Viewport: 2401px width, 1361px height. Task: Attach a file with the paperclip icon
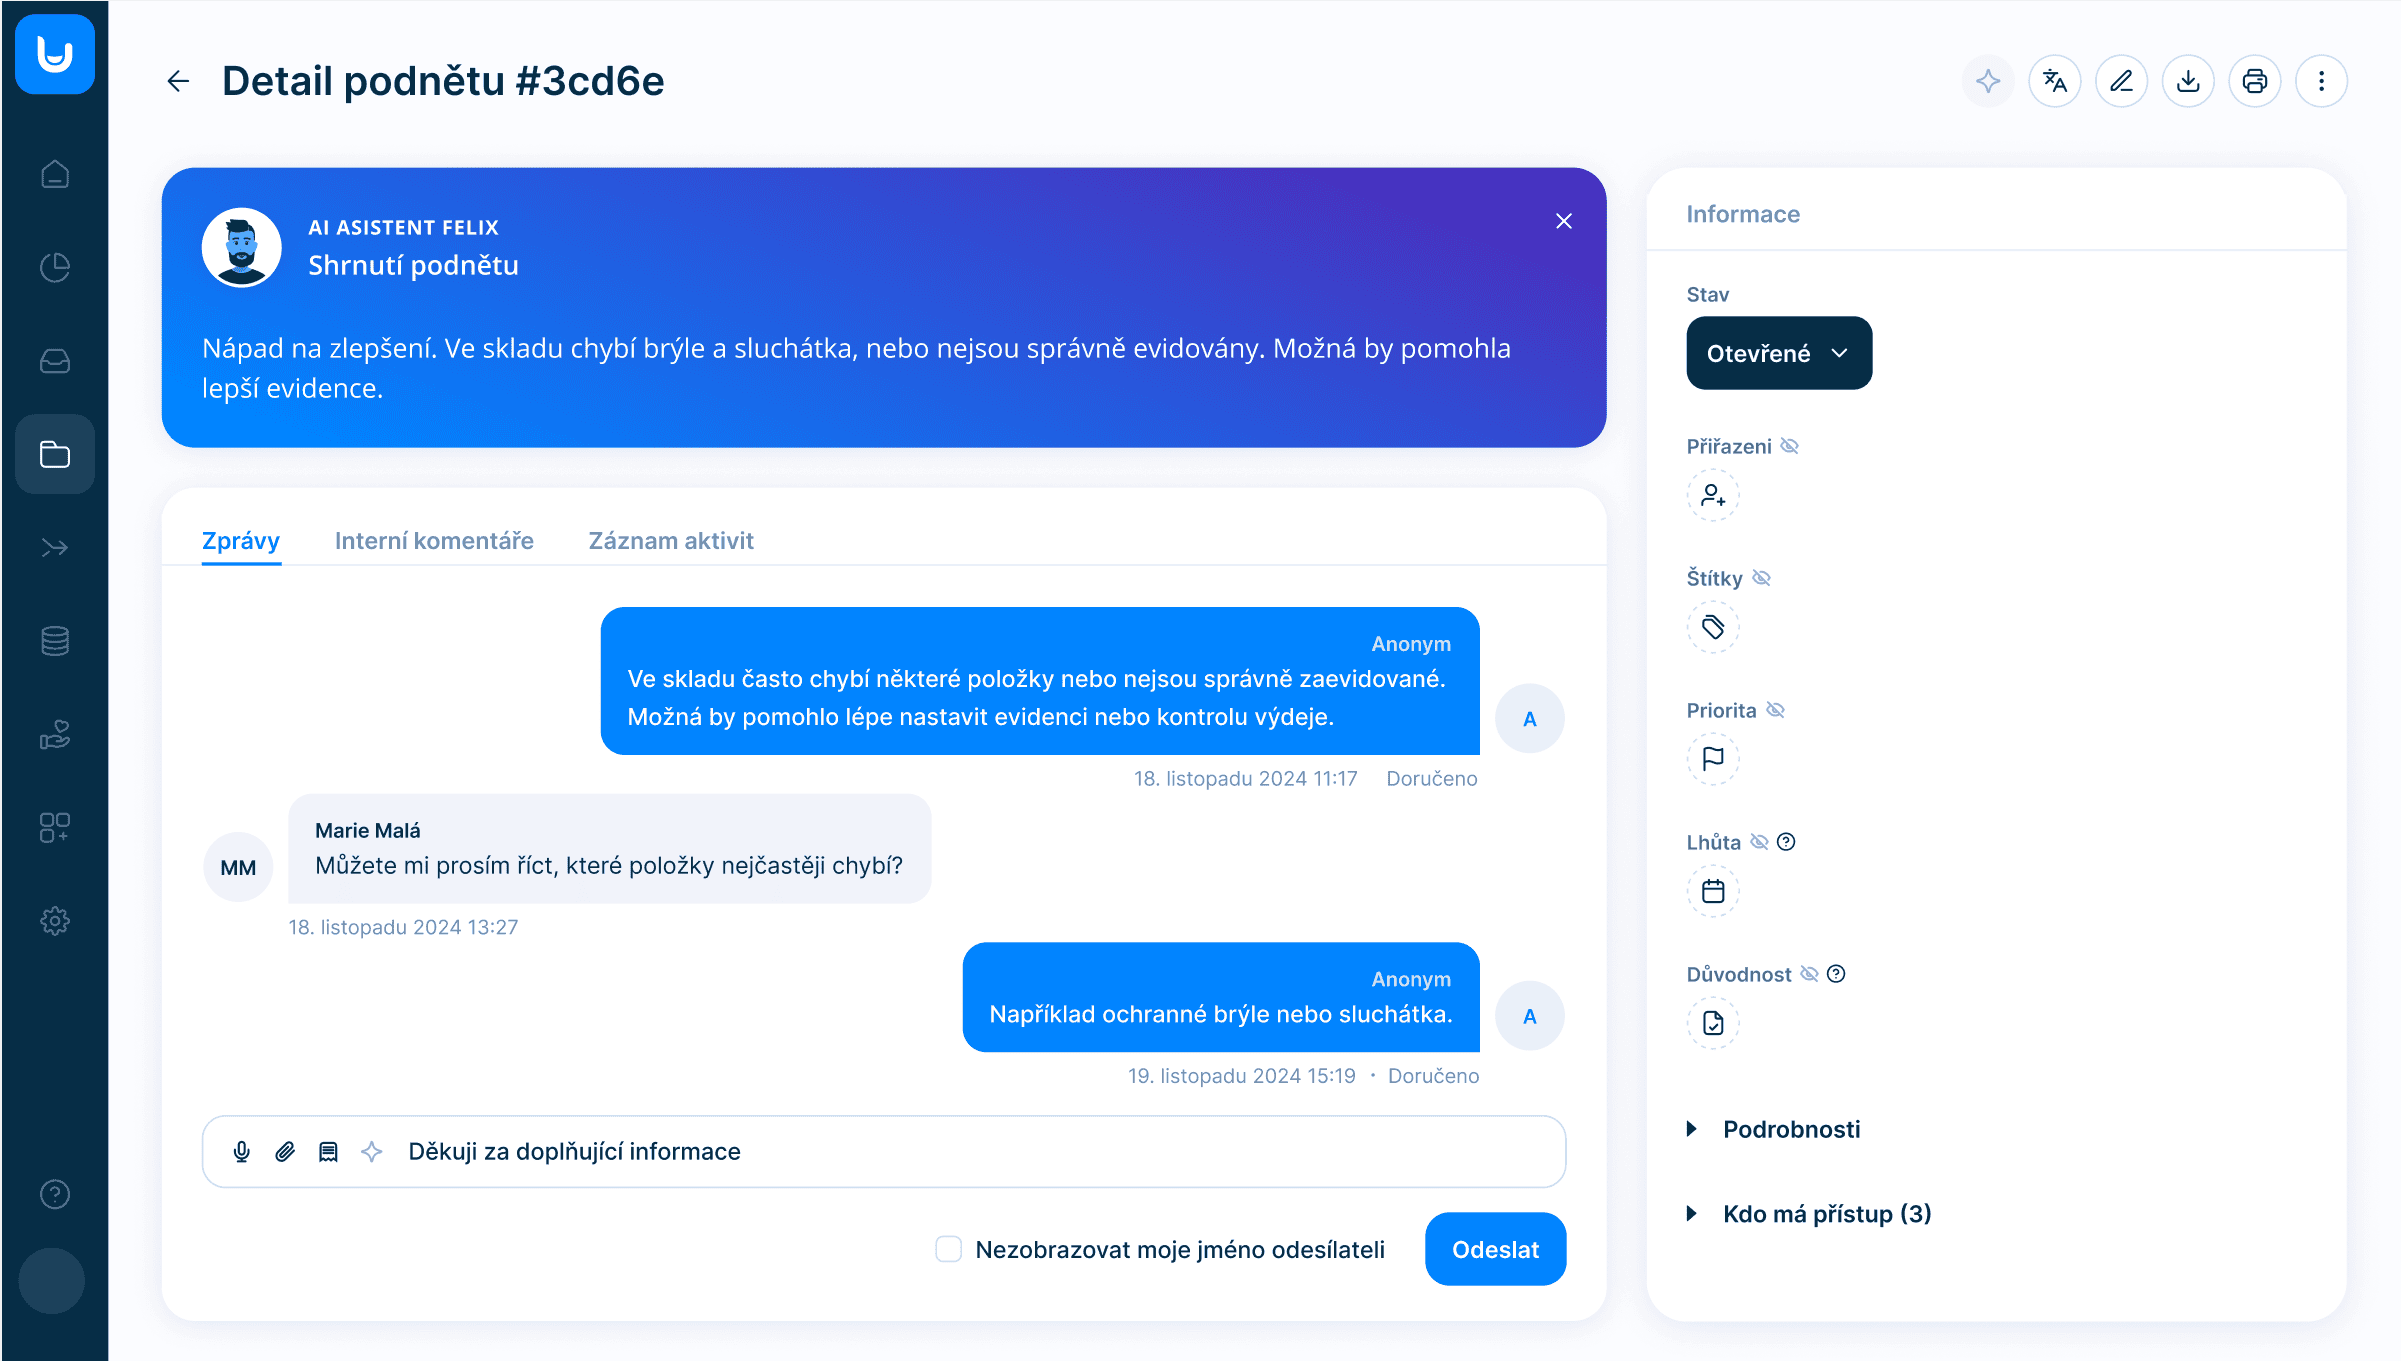(285, 1152)
